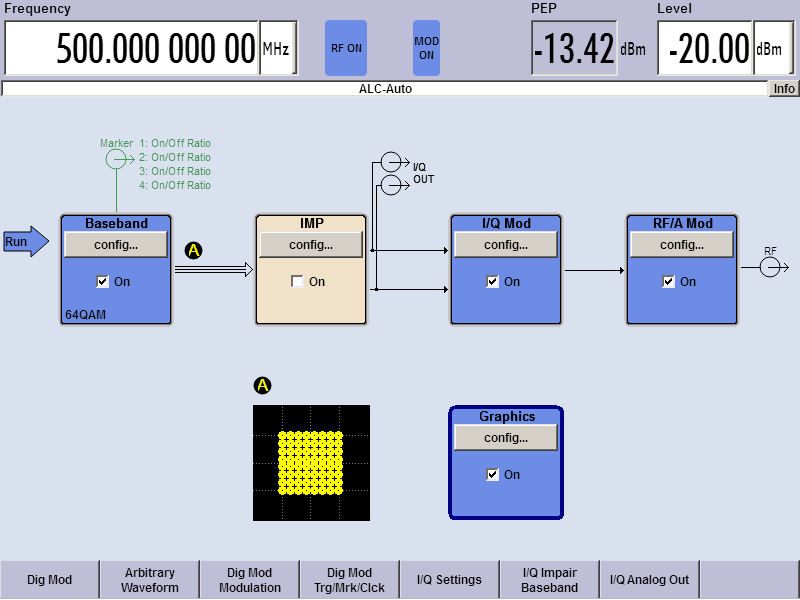This screenshot has width=800, height=600.
Task: Click the lower I/Q OUT connector symbol
Action: coord(395,185)
